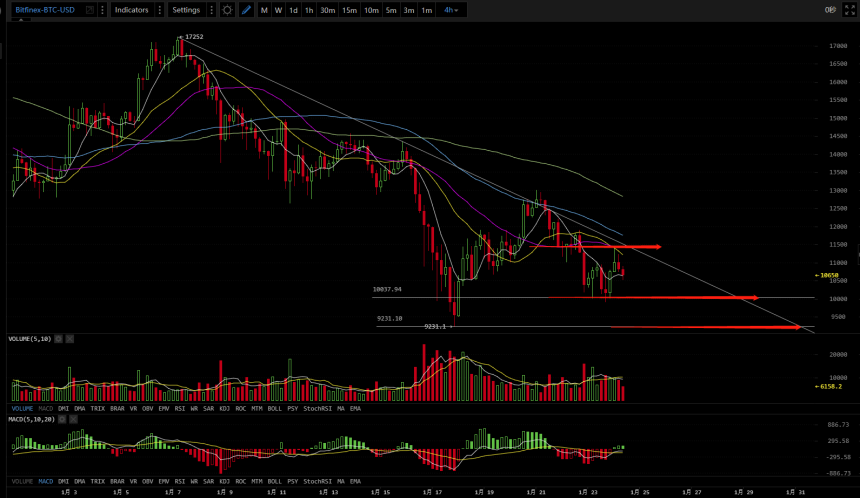Click three-dot handle right of Settings button
Screen dimensions: 860x498
click(209, 10)
